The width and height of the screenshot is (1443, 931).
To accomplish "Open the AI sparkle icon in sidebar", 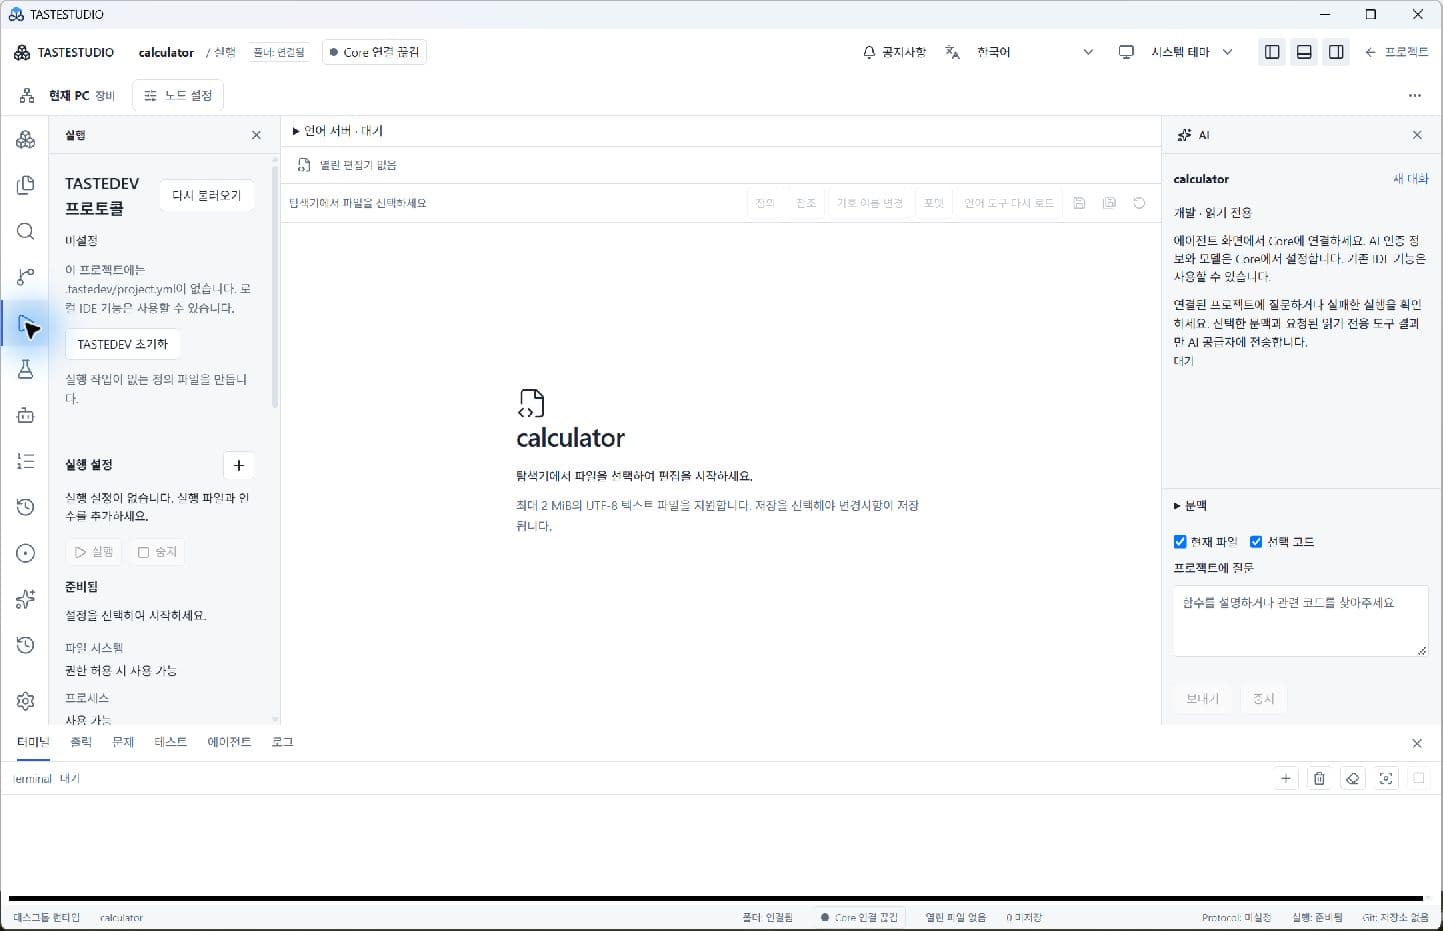I will click(26, 599).
